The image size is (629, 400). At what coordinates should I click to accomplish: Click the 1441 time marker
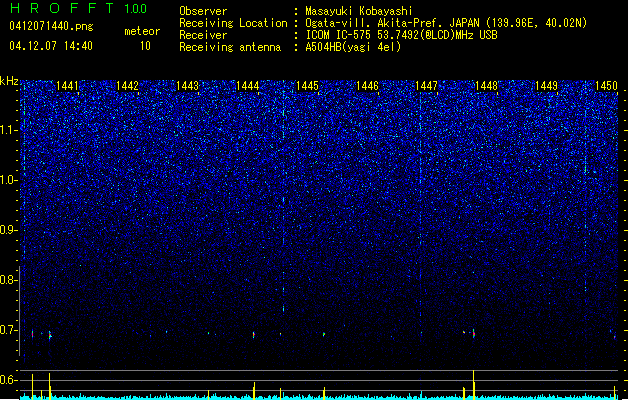pos(67,86)
